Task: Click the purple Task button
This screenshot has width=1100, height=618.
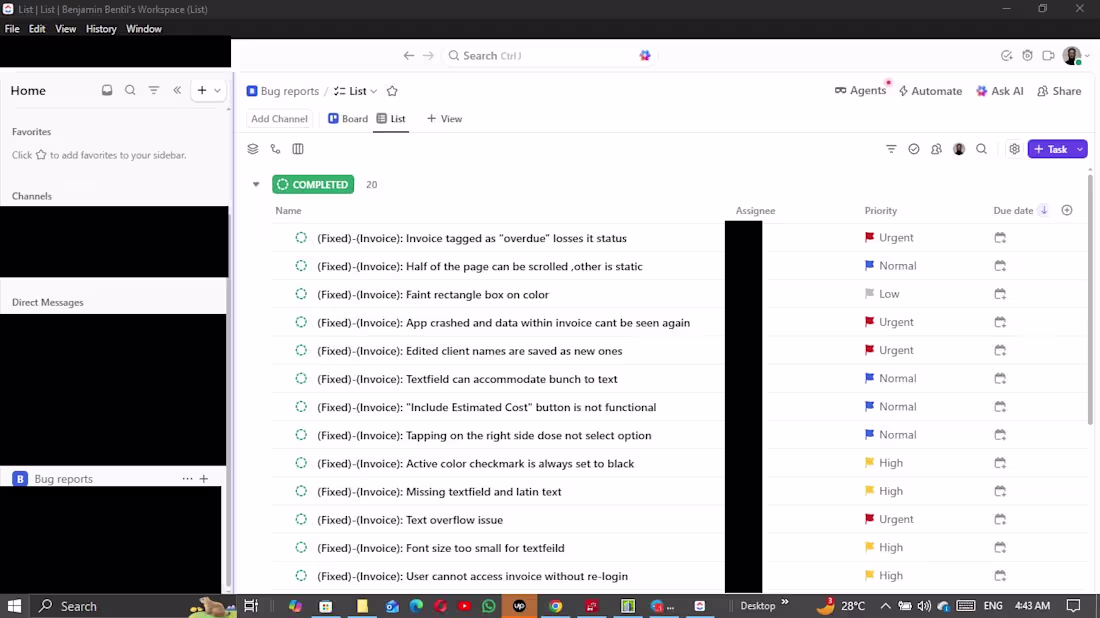Action: click(x=1051, y=149)
